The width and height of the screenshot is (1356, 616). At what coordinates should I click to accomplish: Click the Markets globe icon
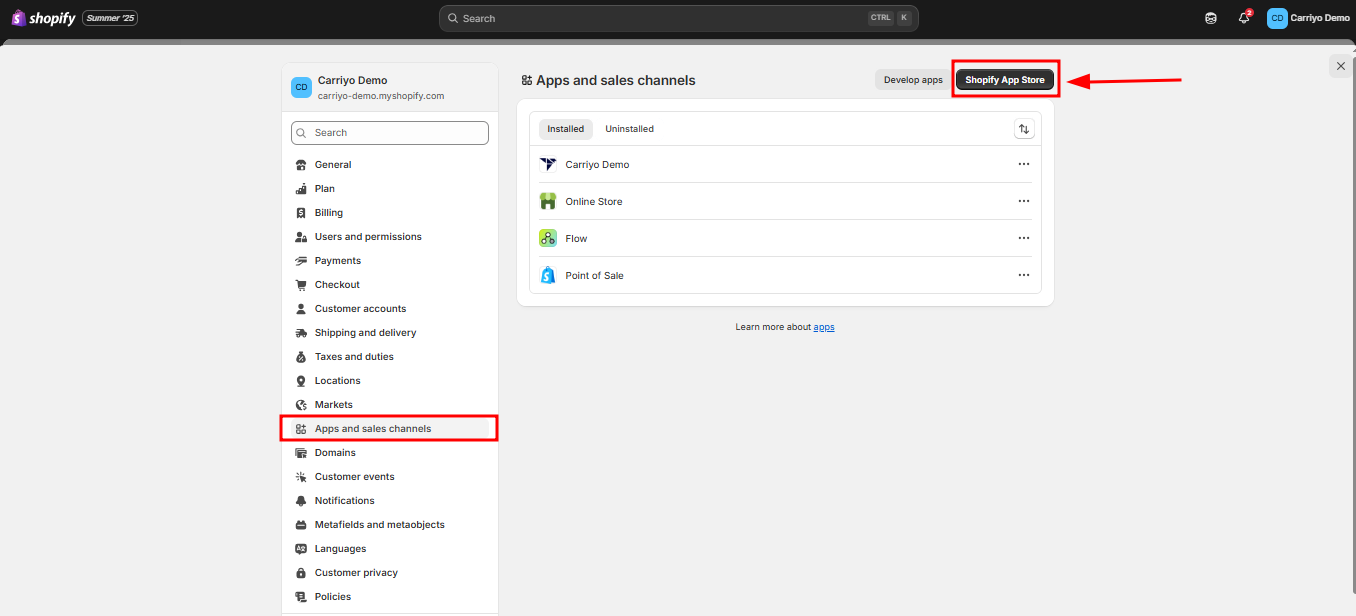coord(301,405)
